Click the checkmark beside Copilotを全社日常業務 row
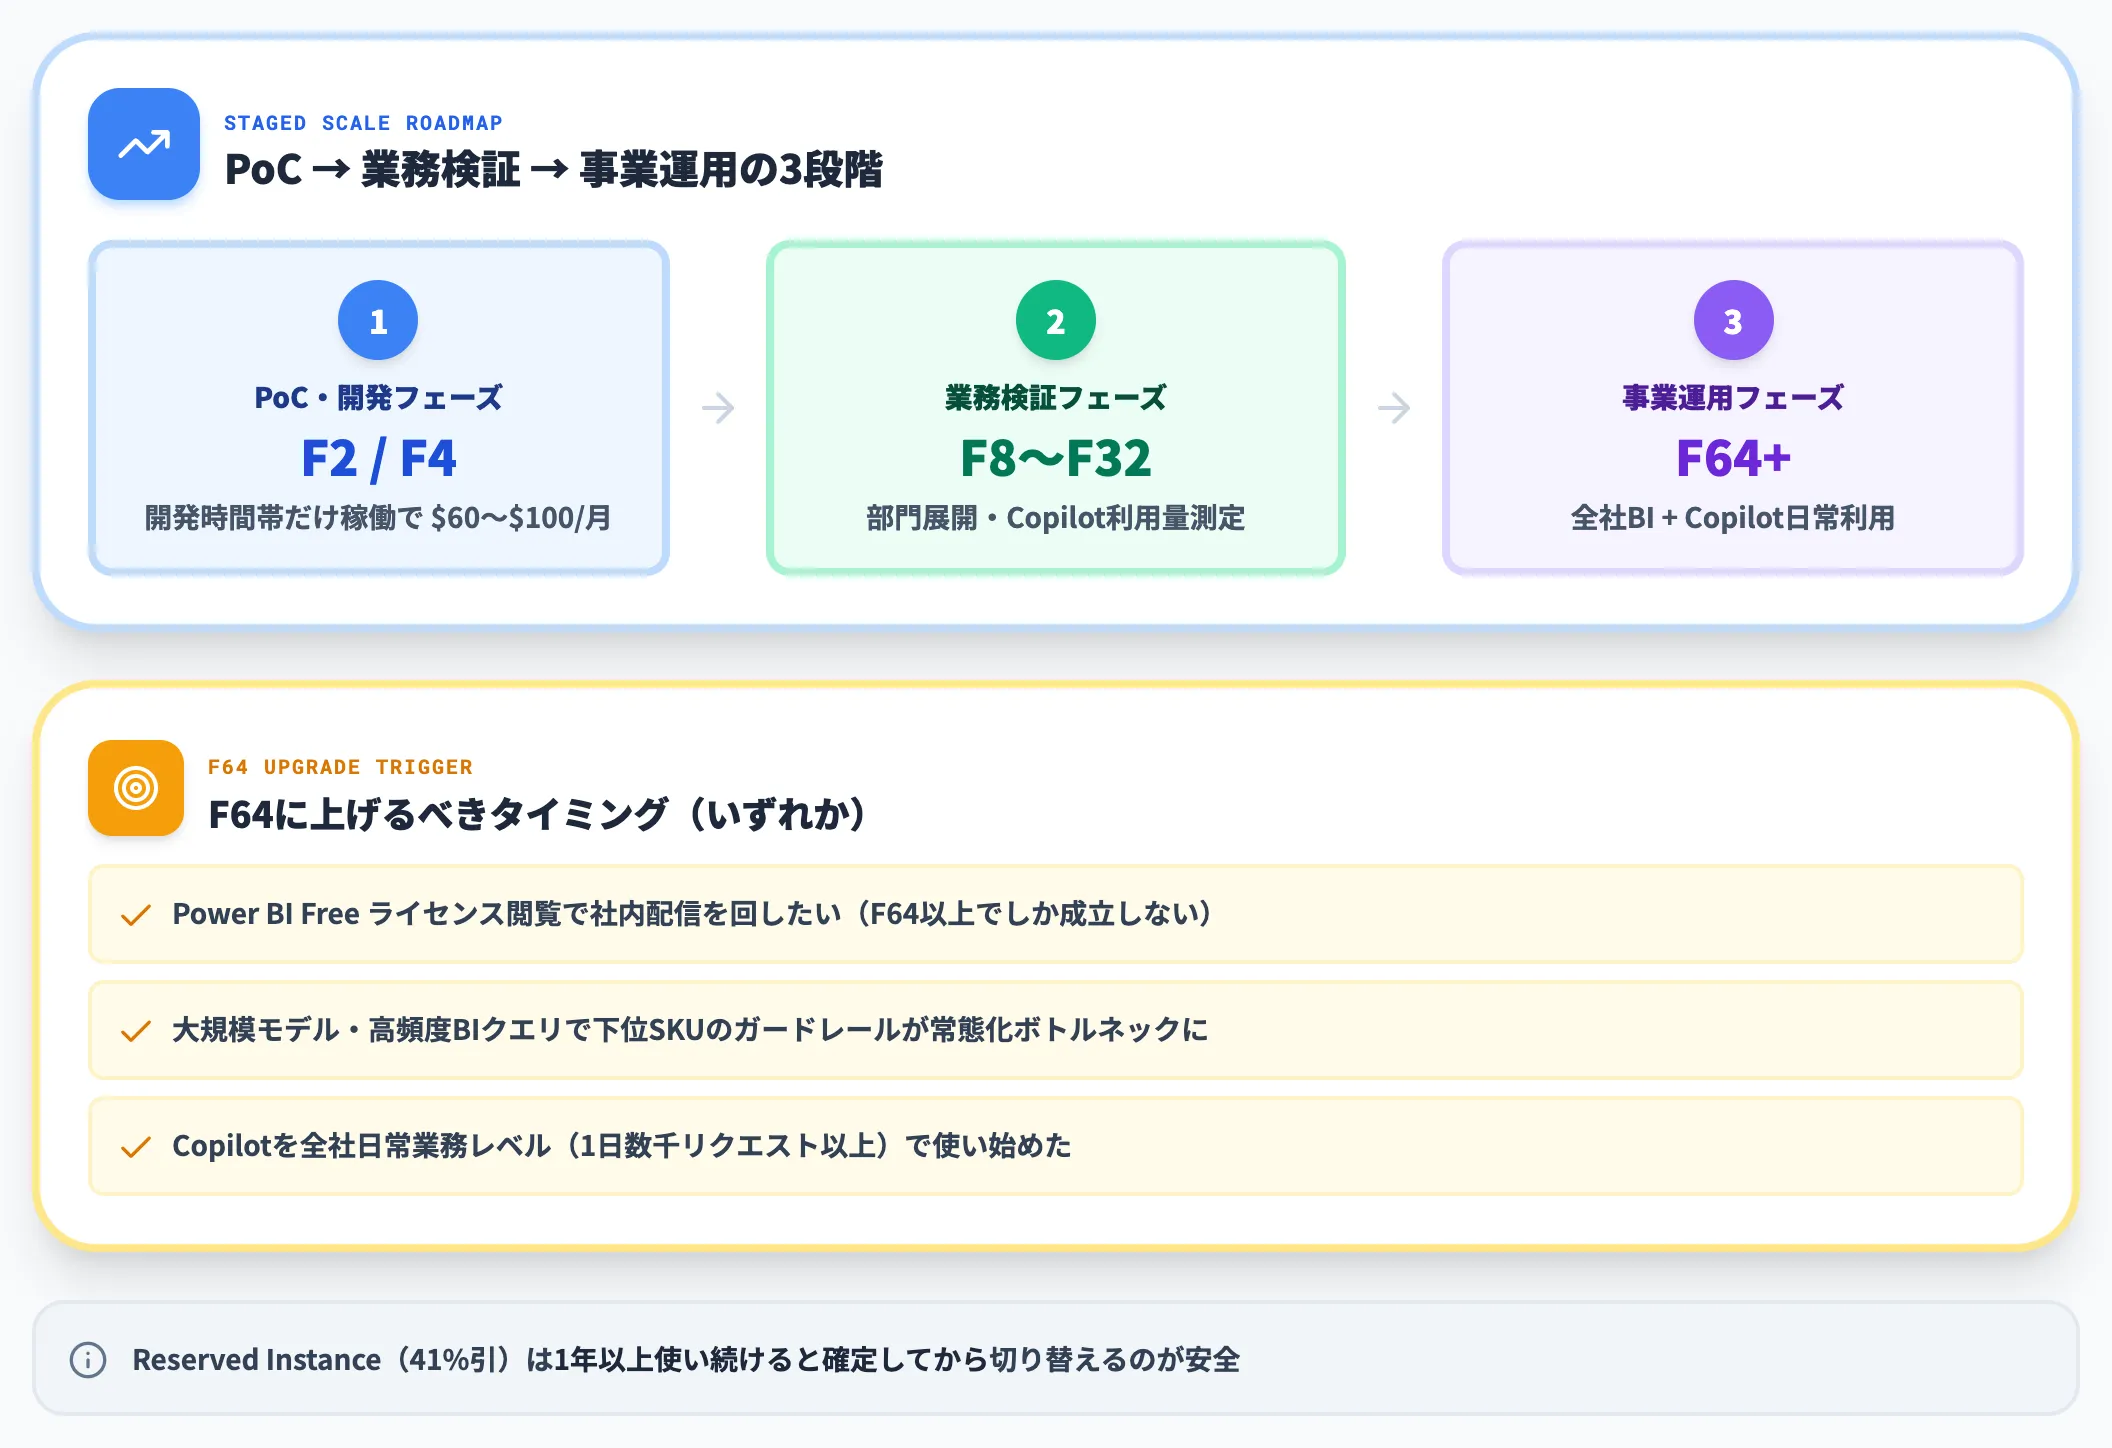The height and width of the screenshot is (1448, 2112). point(136,1147)
